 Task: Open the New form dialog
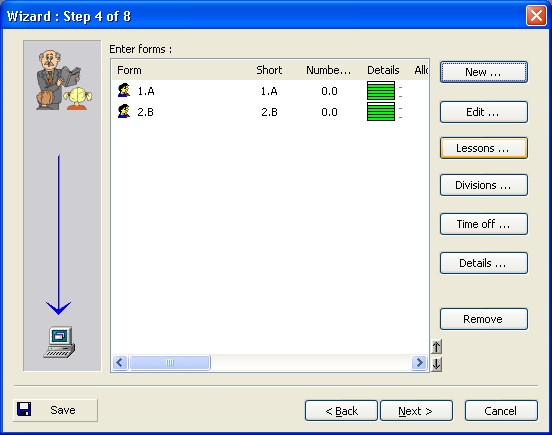(484, 72)
